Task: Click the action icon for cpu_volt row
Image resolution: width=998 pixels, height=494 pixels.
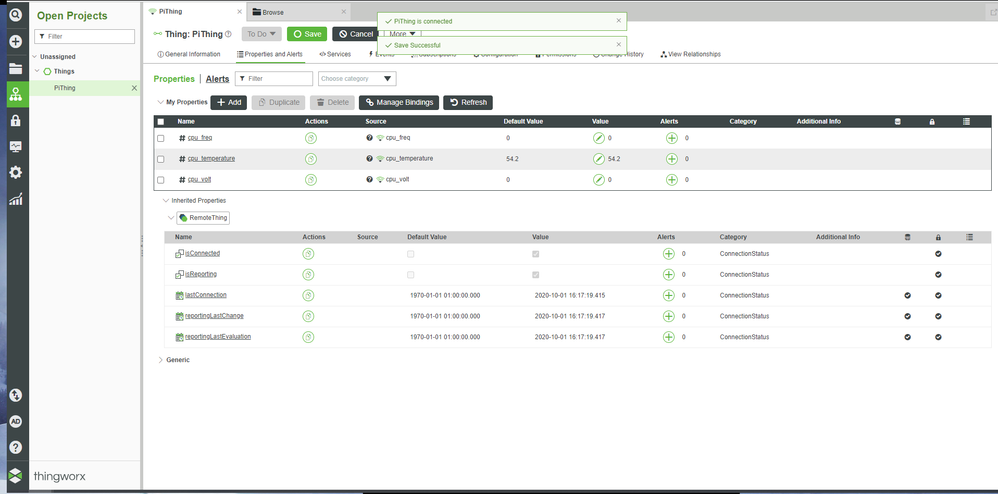Action: click(x=311, y=180)
